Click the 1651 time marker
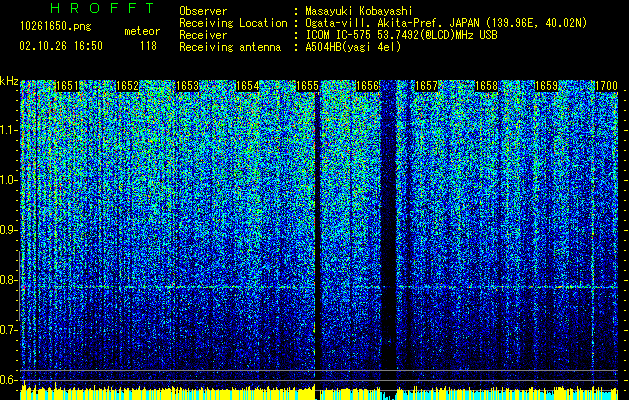The image size is (629, 400). coord(67,86)
